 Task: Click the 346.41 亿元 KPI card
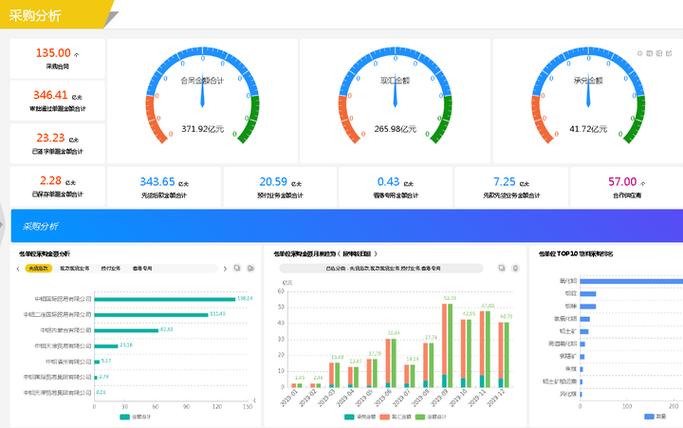57,101
